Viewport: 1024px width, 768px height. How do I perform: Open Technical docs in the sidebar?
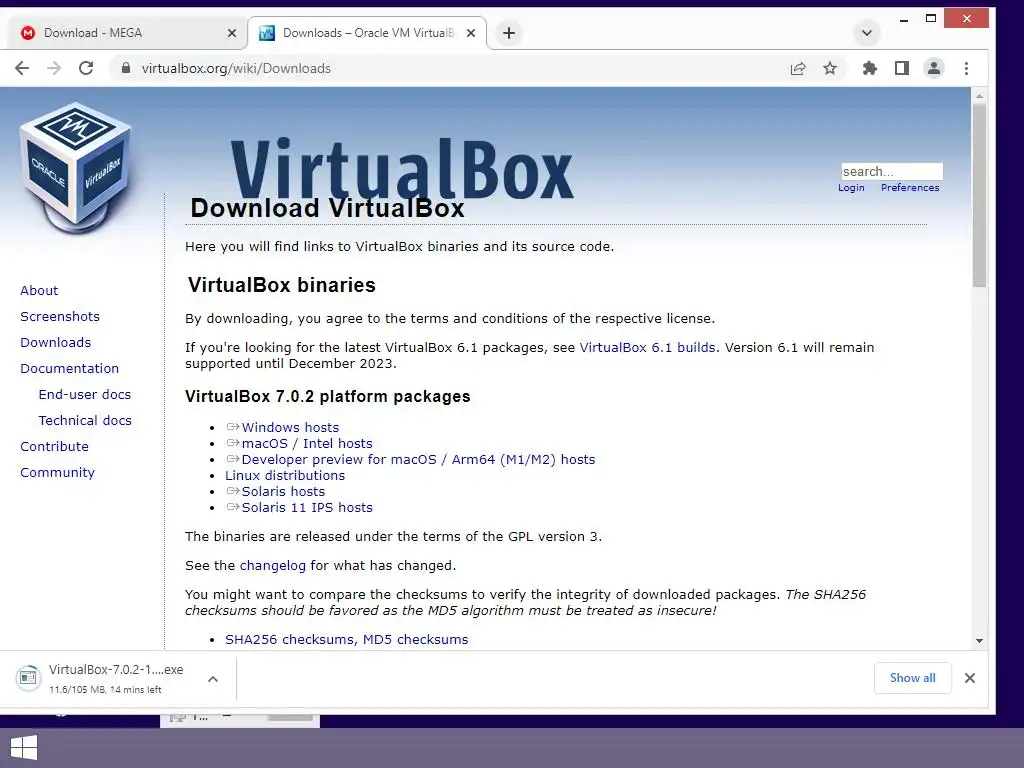85,421
